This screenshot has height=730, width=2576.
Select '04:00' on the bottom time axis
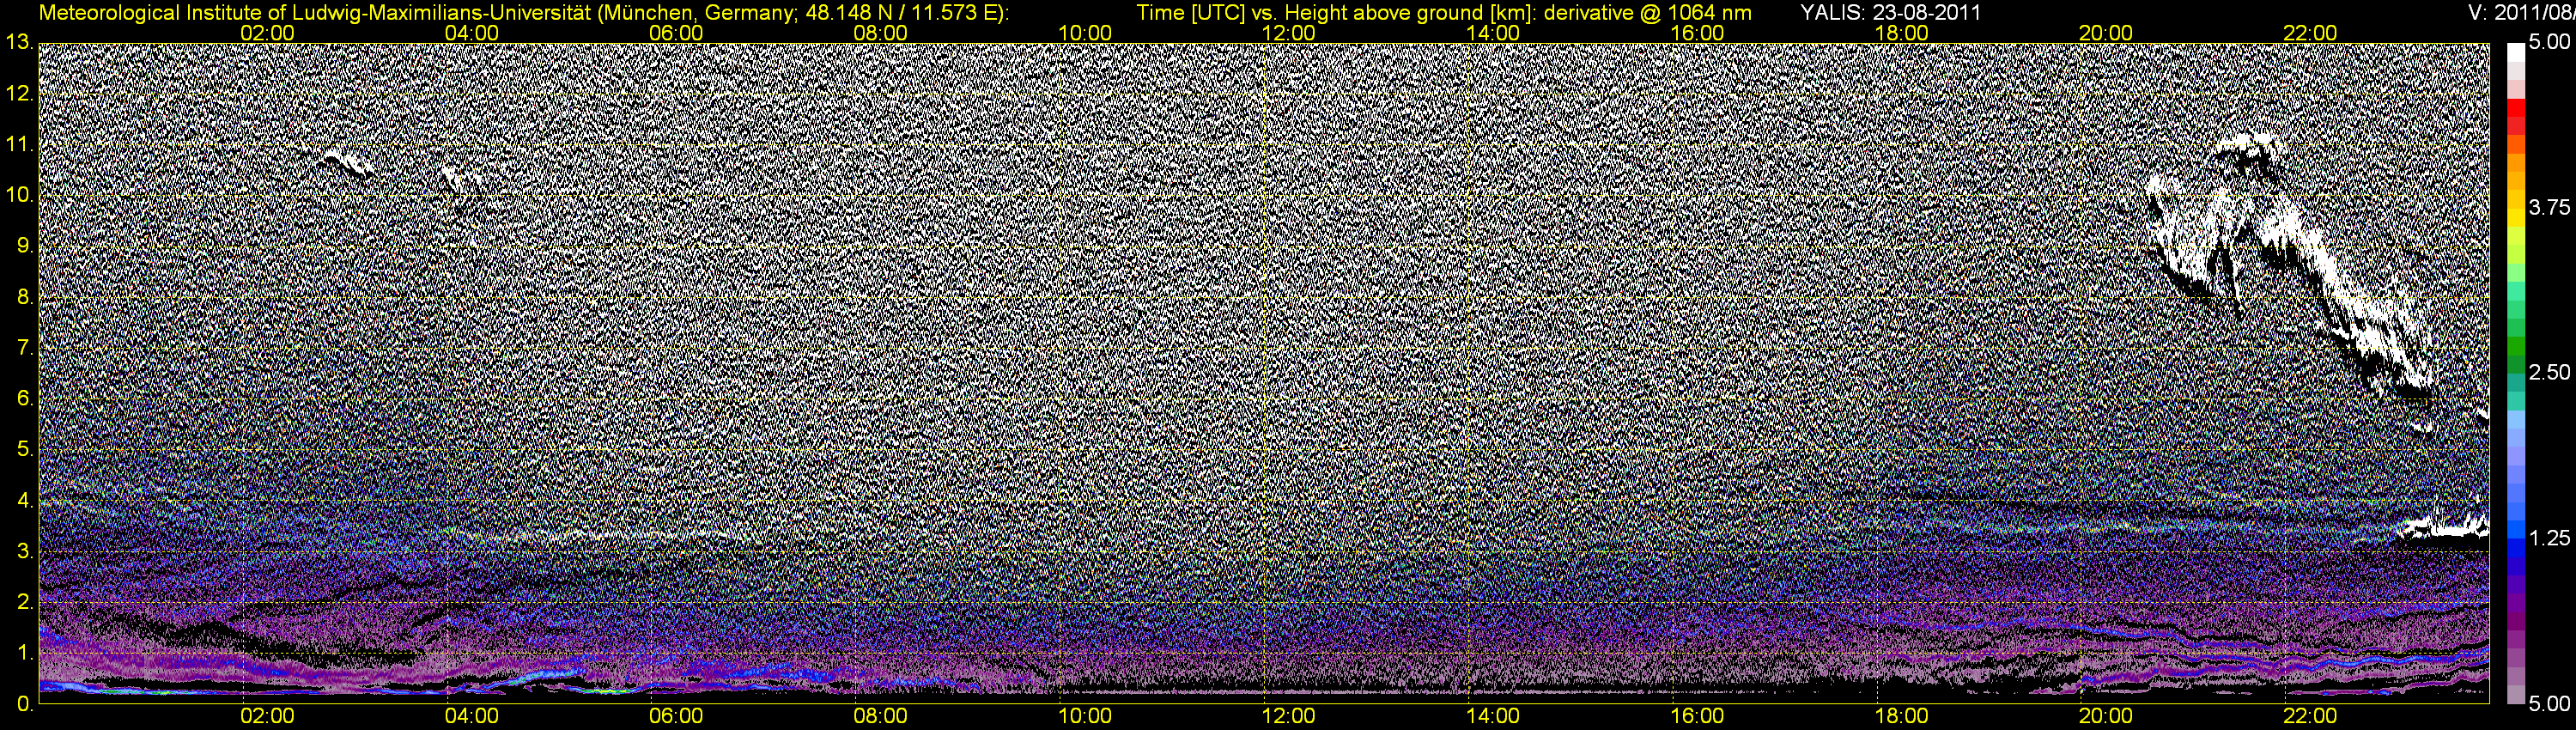(472, 716)
